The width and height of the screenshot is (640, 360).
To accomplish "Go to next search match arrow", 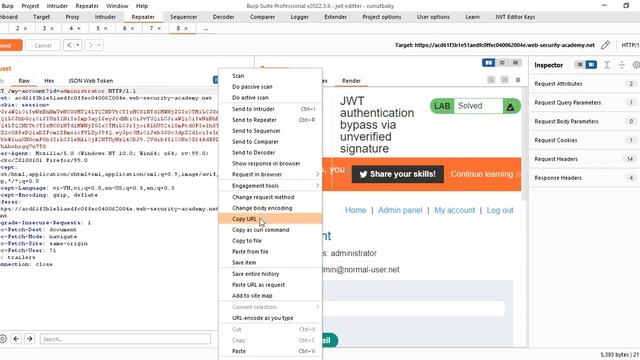I will pyautogui.click(x=29, y=338).
